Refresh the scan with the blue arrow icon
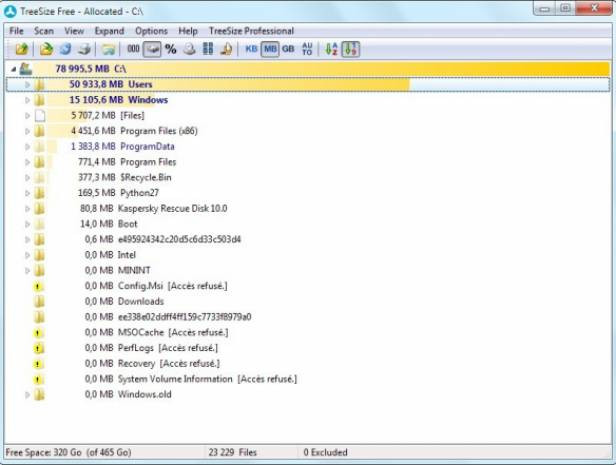The width and height of the screenshot is (616, 465). pos(65,49)
